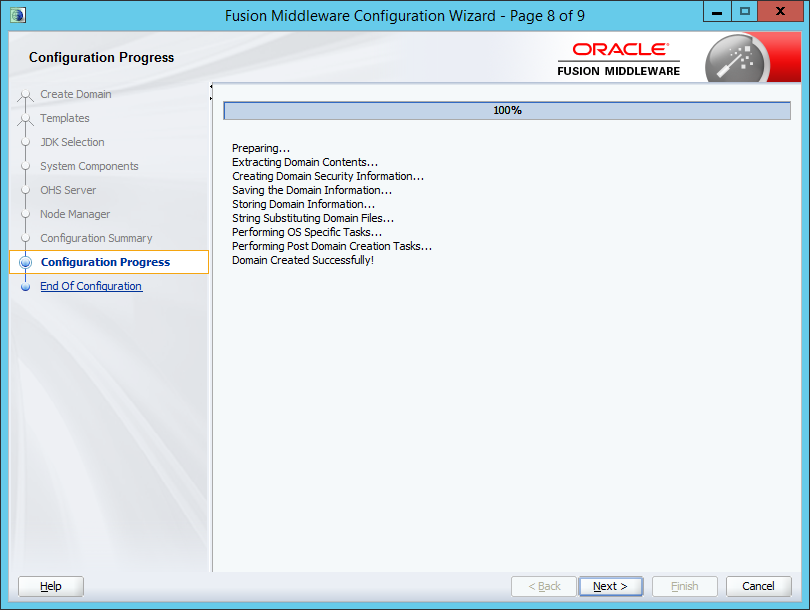Select the Configuration Progress step
This screenshot has width=810, height=611.
coord(105,262)
